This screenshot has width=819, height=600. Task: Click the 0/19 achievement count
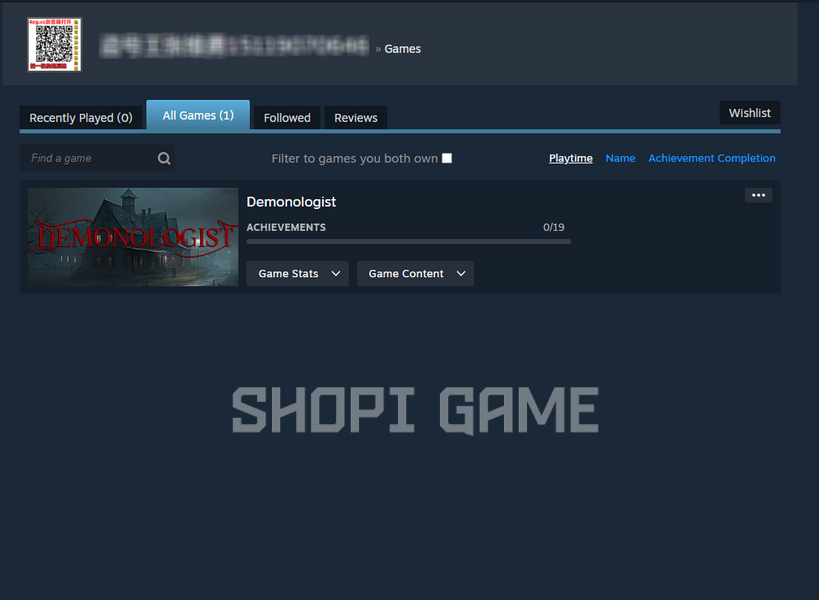pos(554,227)
